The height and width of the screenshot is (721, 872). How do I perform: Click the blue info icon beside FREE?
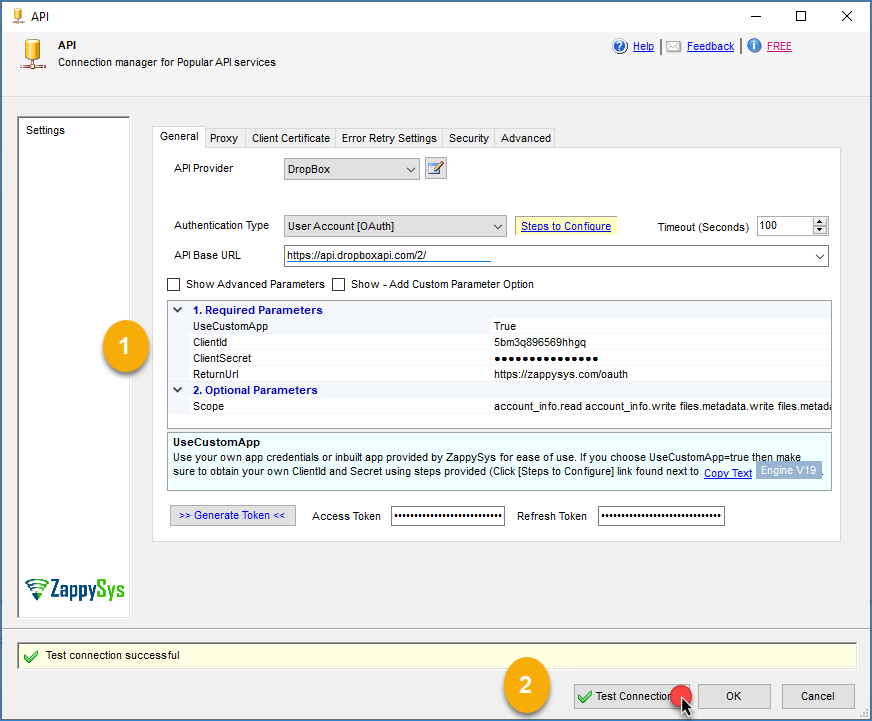(754, 46)
